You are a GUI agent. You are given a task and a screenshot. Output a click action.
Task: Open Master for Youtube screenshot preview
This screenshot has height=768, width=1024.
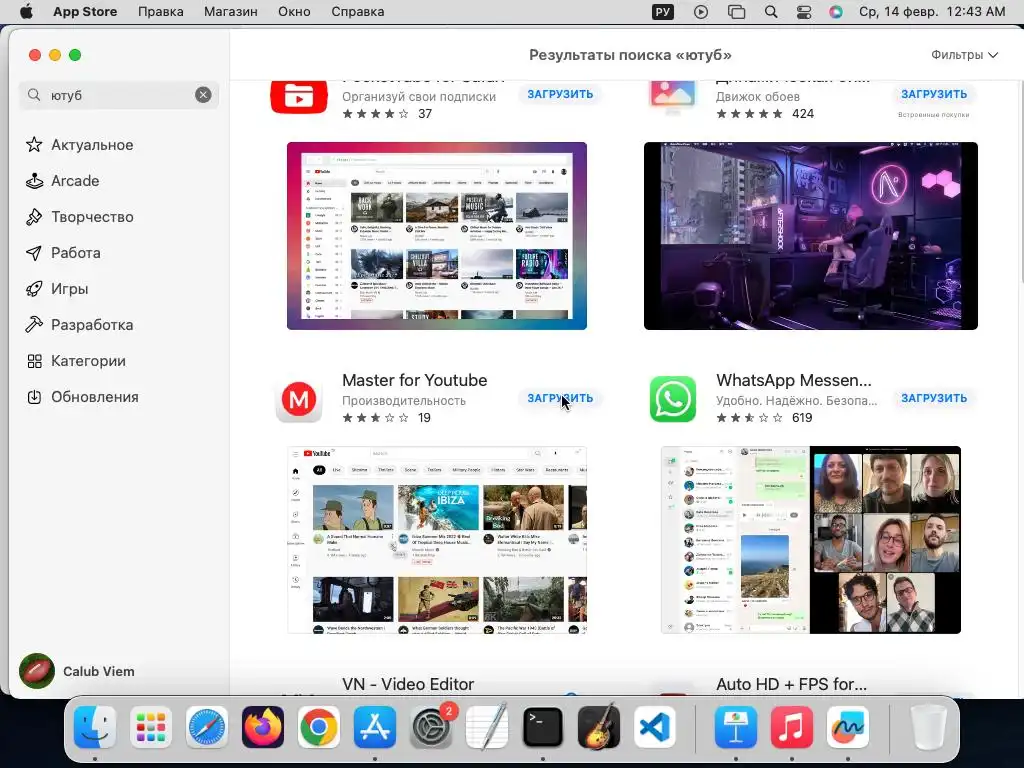pos(437,540)
